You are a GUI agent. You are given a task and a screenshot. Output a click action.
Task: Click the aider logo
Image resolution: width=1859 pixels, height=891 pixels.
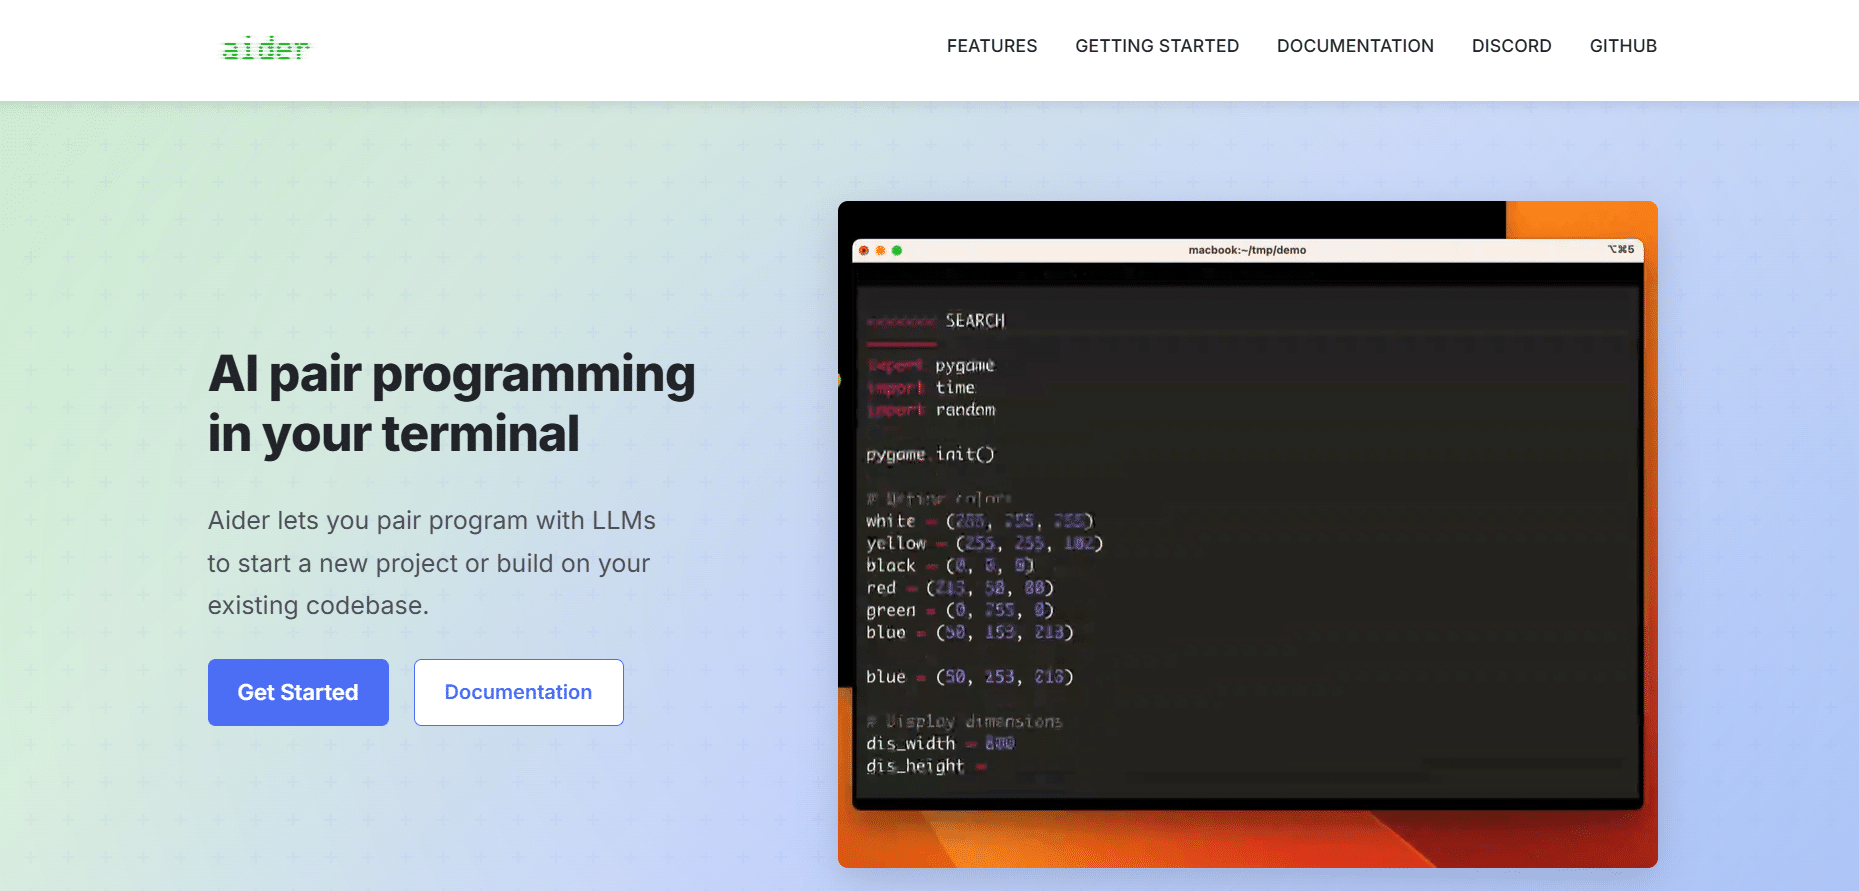pyautogui.click(x=265, y=48)
